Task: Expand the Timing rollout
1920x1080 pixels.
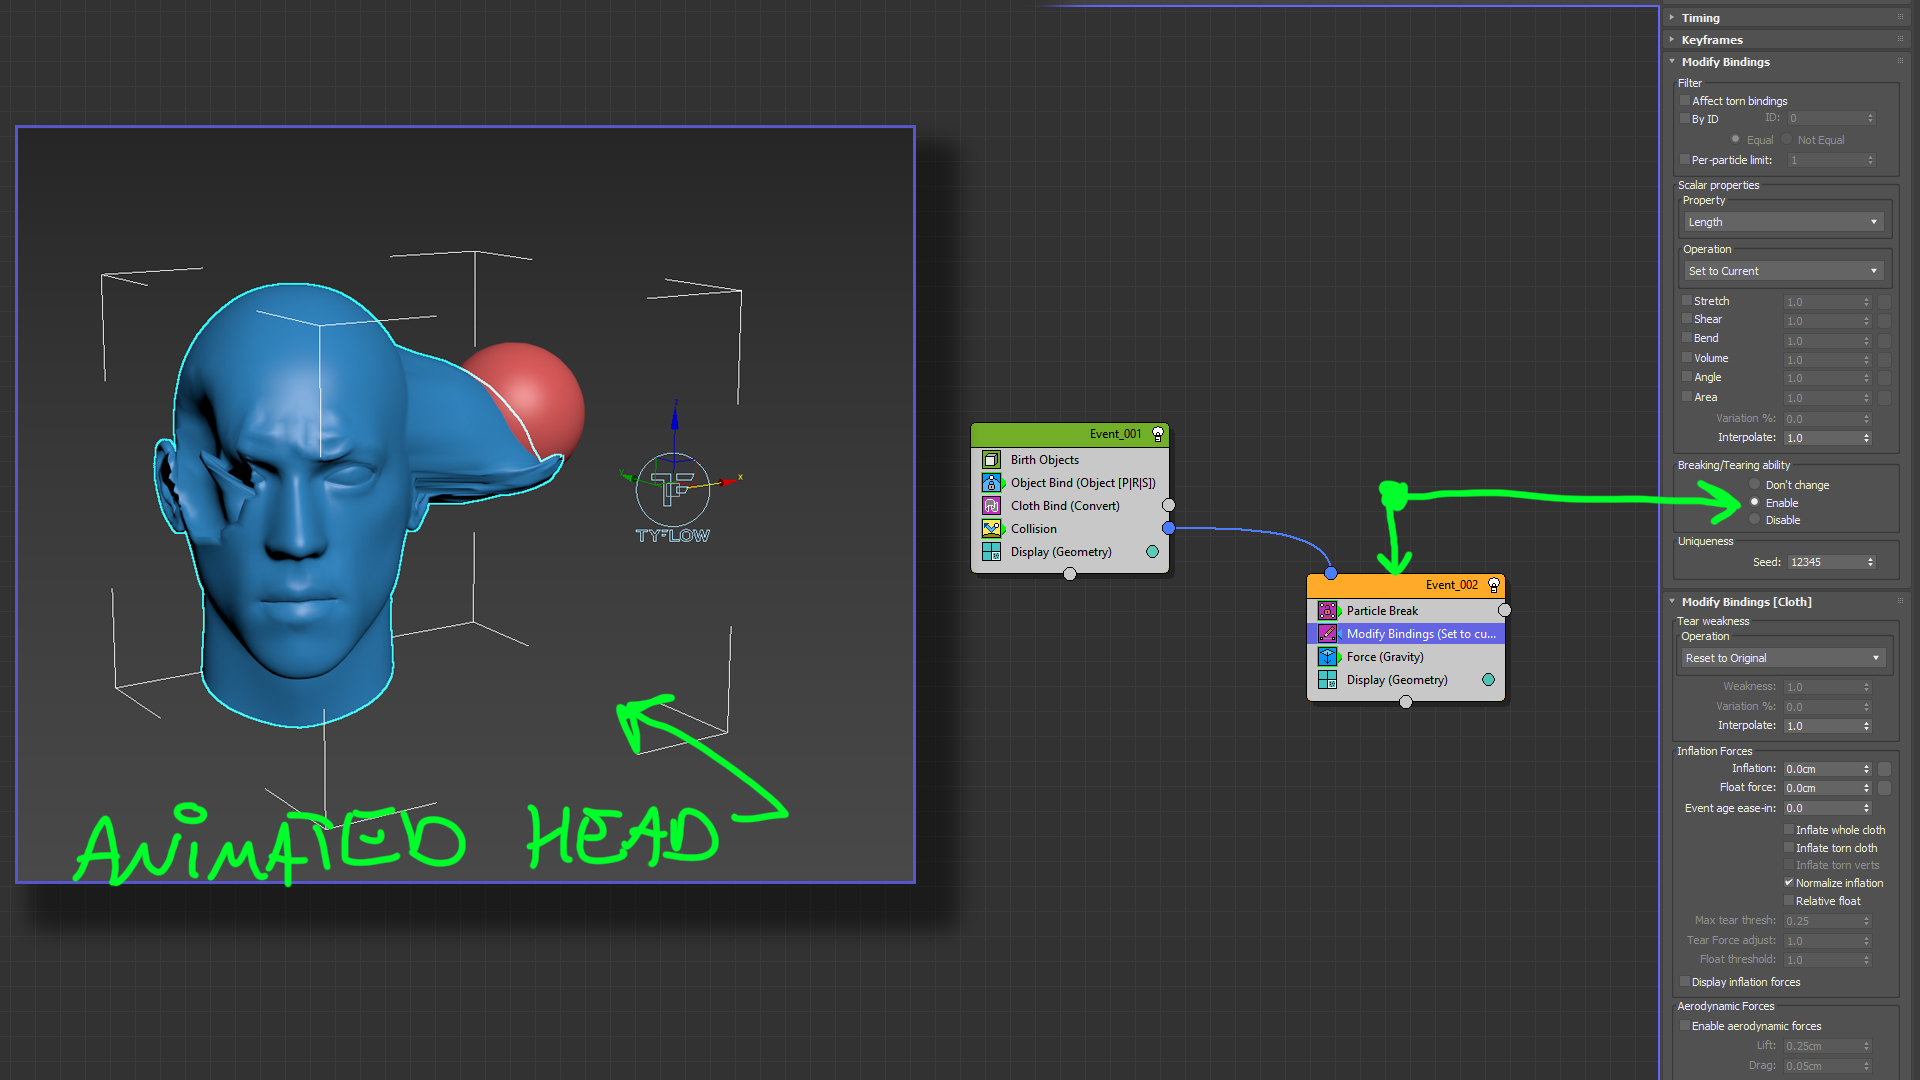Action: pyautogui.click(x=1789, y=18)
